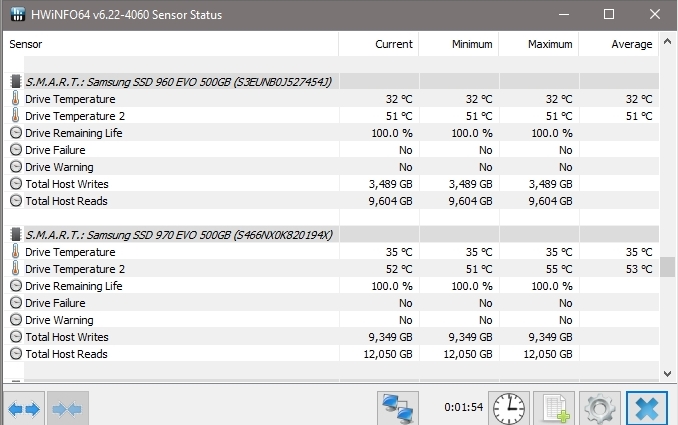
Task: Close sensors with blue X button
Action: click(646, 408)
